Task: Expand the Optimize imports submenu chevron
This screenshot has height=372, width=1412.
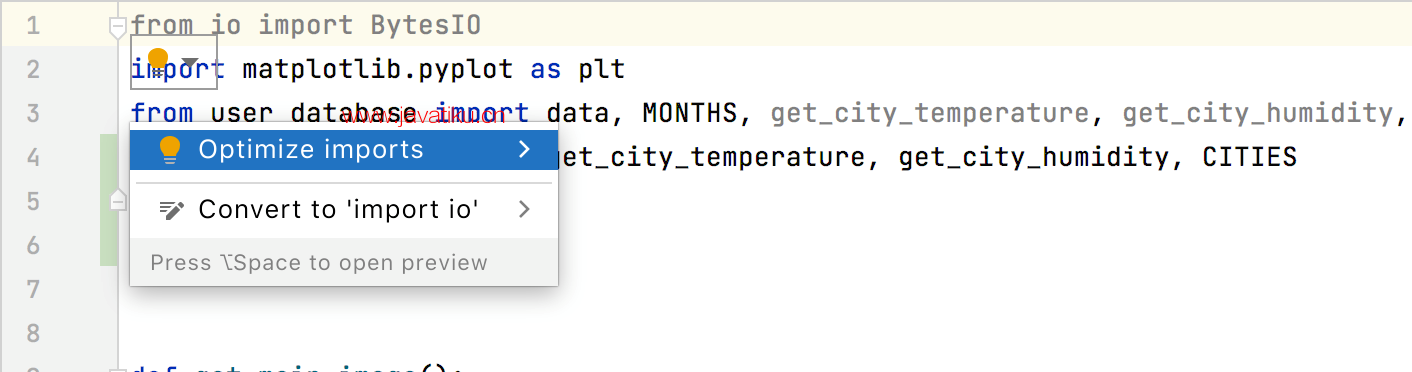Action: 524,150
